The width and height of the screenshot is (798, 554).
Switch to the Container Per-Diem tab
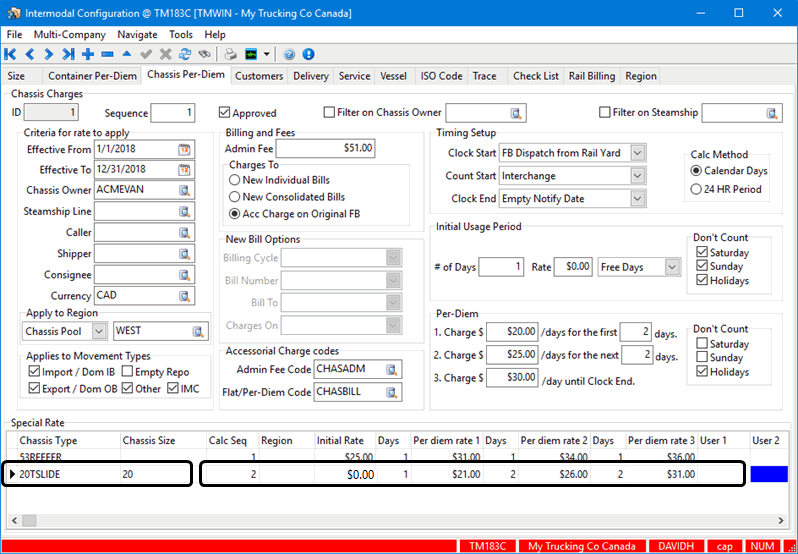(x=93, y=76)
